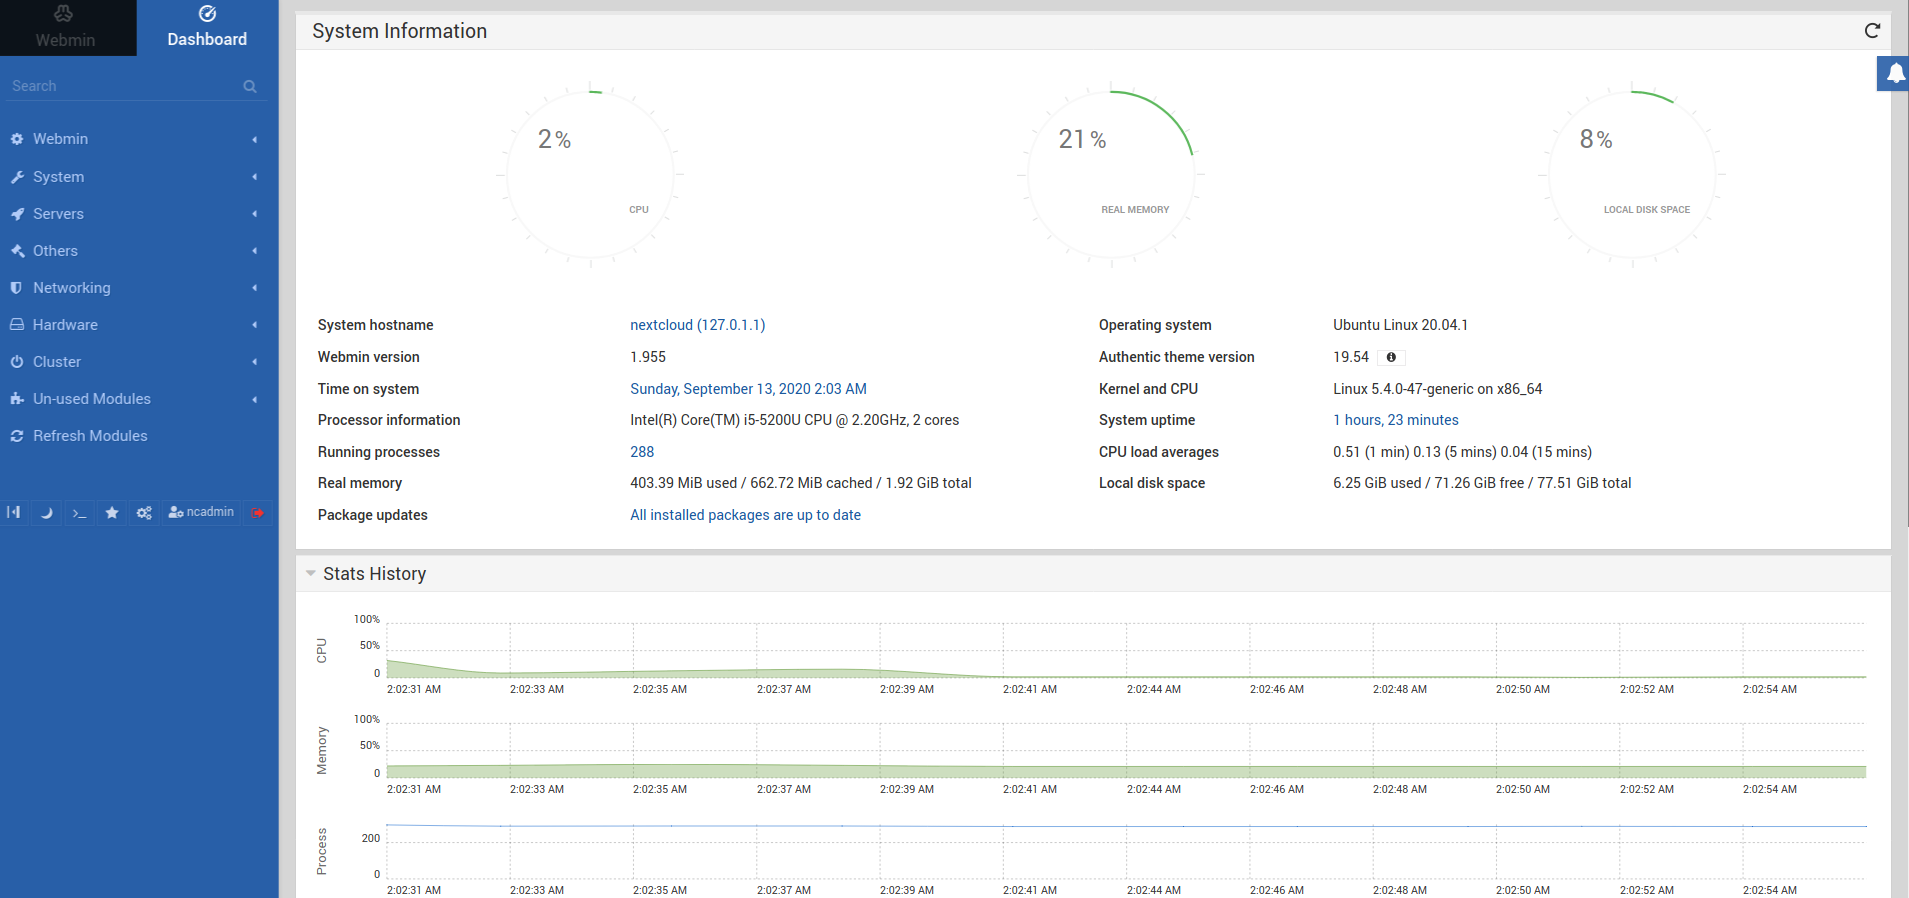Open the nextcloud (127.0.1.1) hostname link
The width and height of the screenshot is (1909, 898).
tap(698, 325)
